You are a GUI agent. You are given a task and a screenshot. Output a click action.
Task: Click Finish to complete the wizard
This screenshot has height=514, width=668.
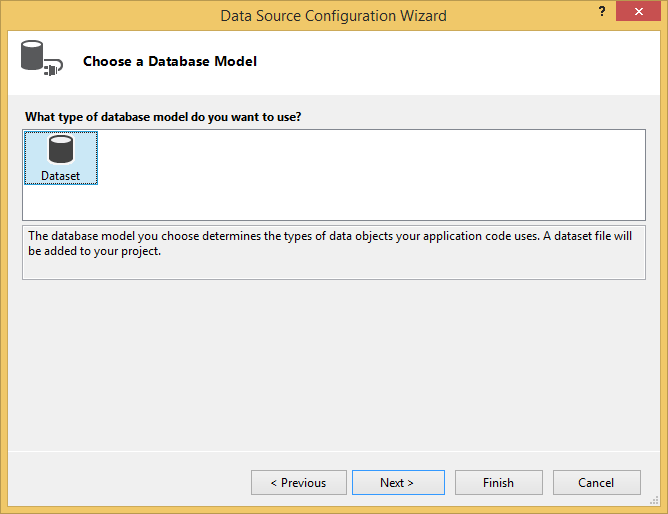(498, 482)
